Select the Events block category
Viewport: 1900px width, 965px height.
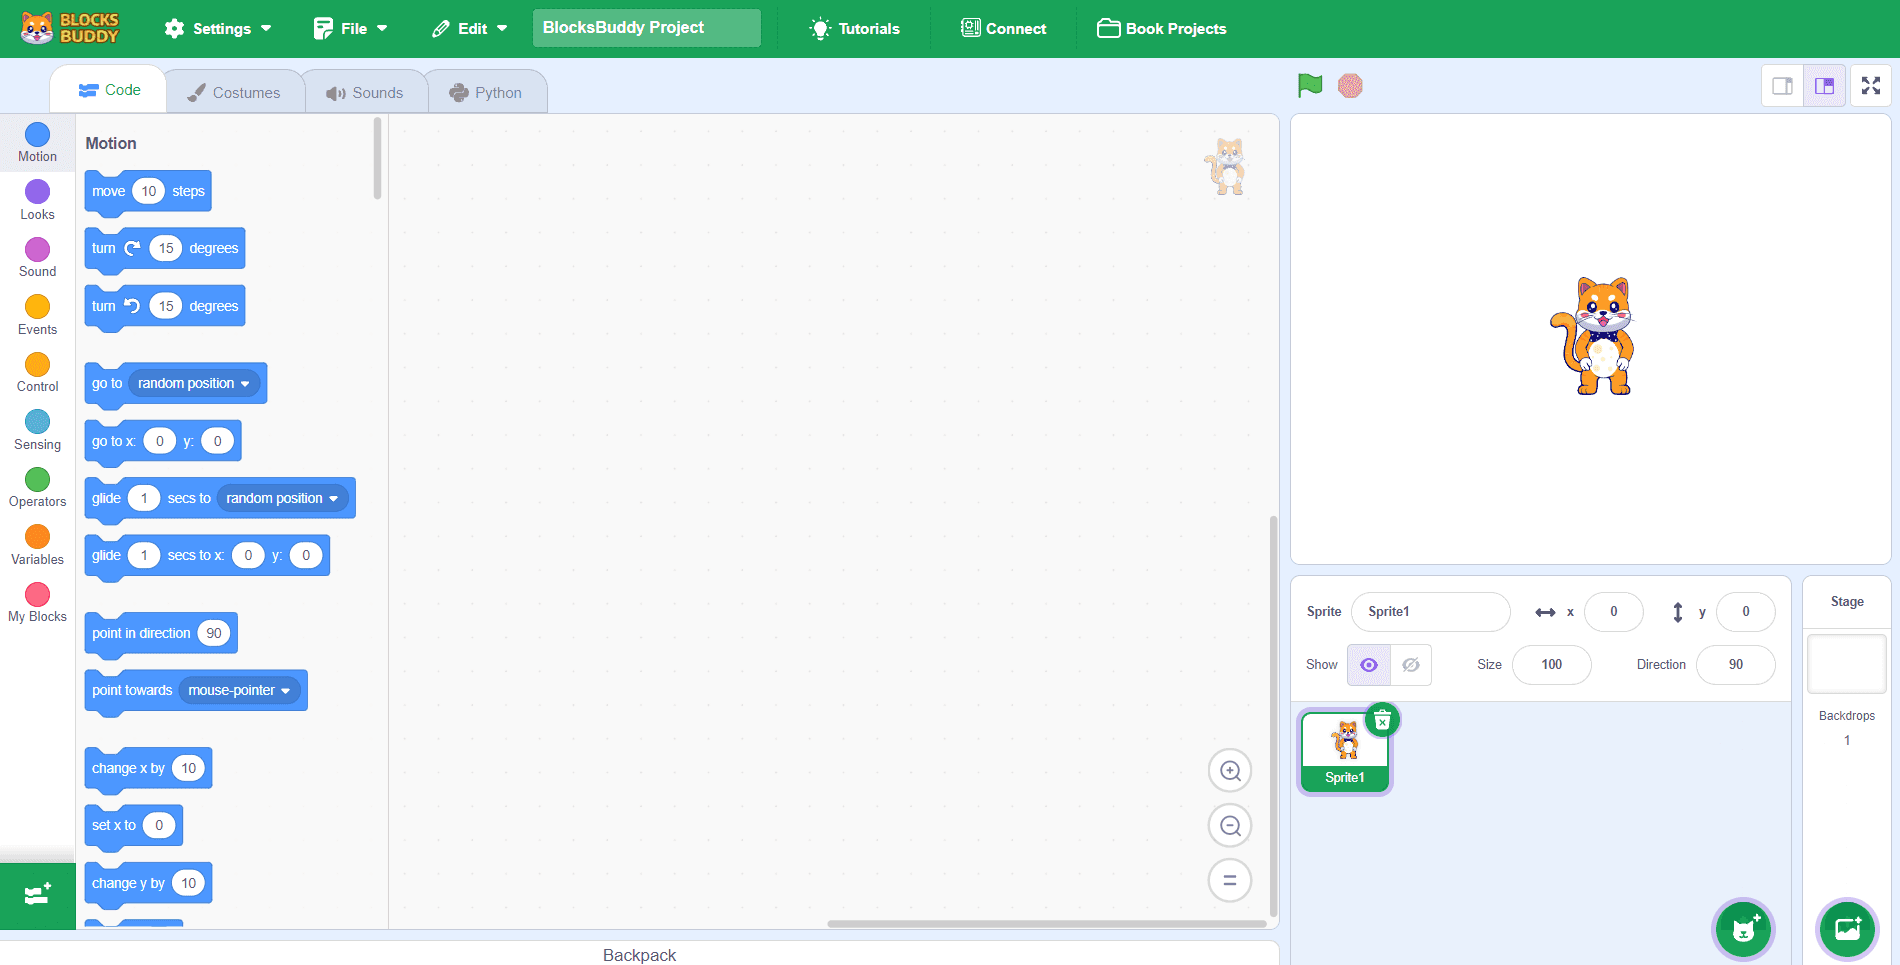pyautogui.click(x=37, y=316)
